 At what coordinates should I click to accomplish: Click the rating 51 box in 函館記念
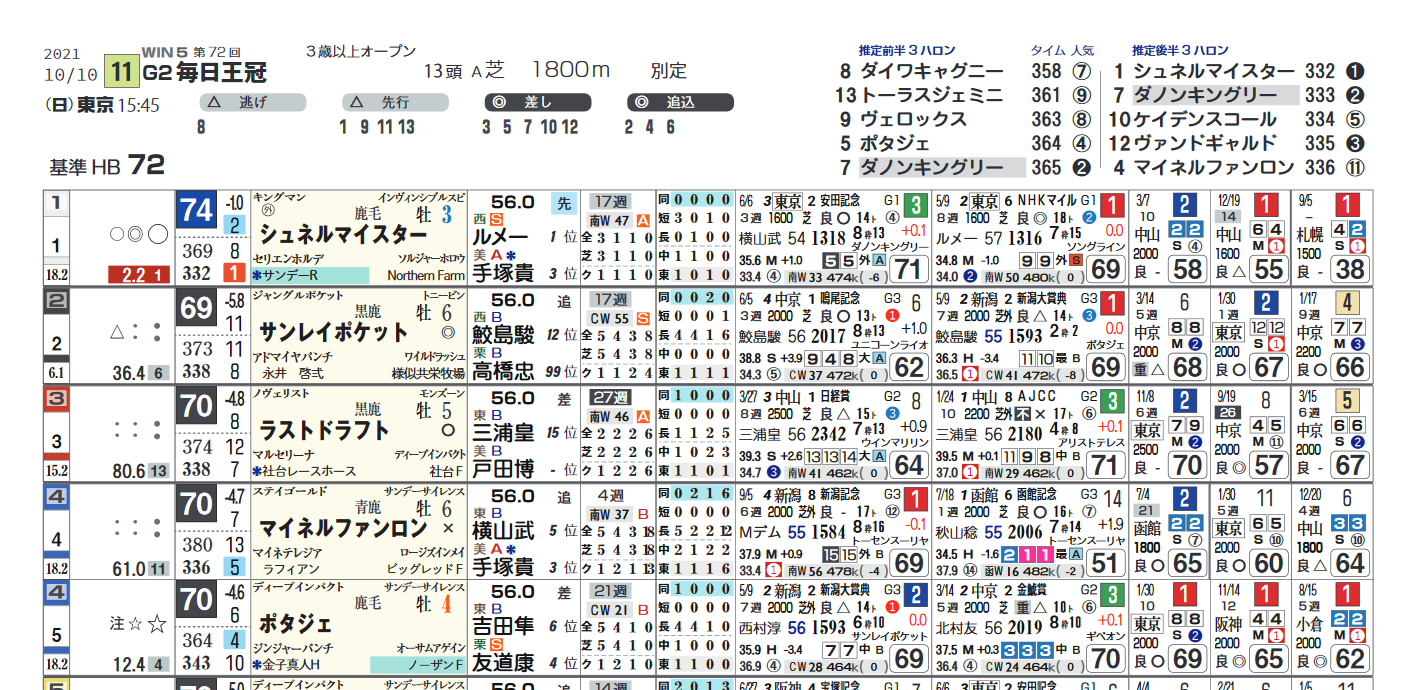click(x=1104, y=565)
